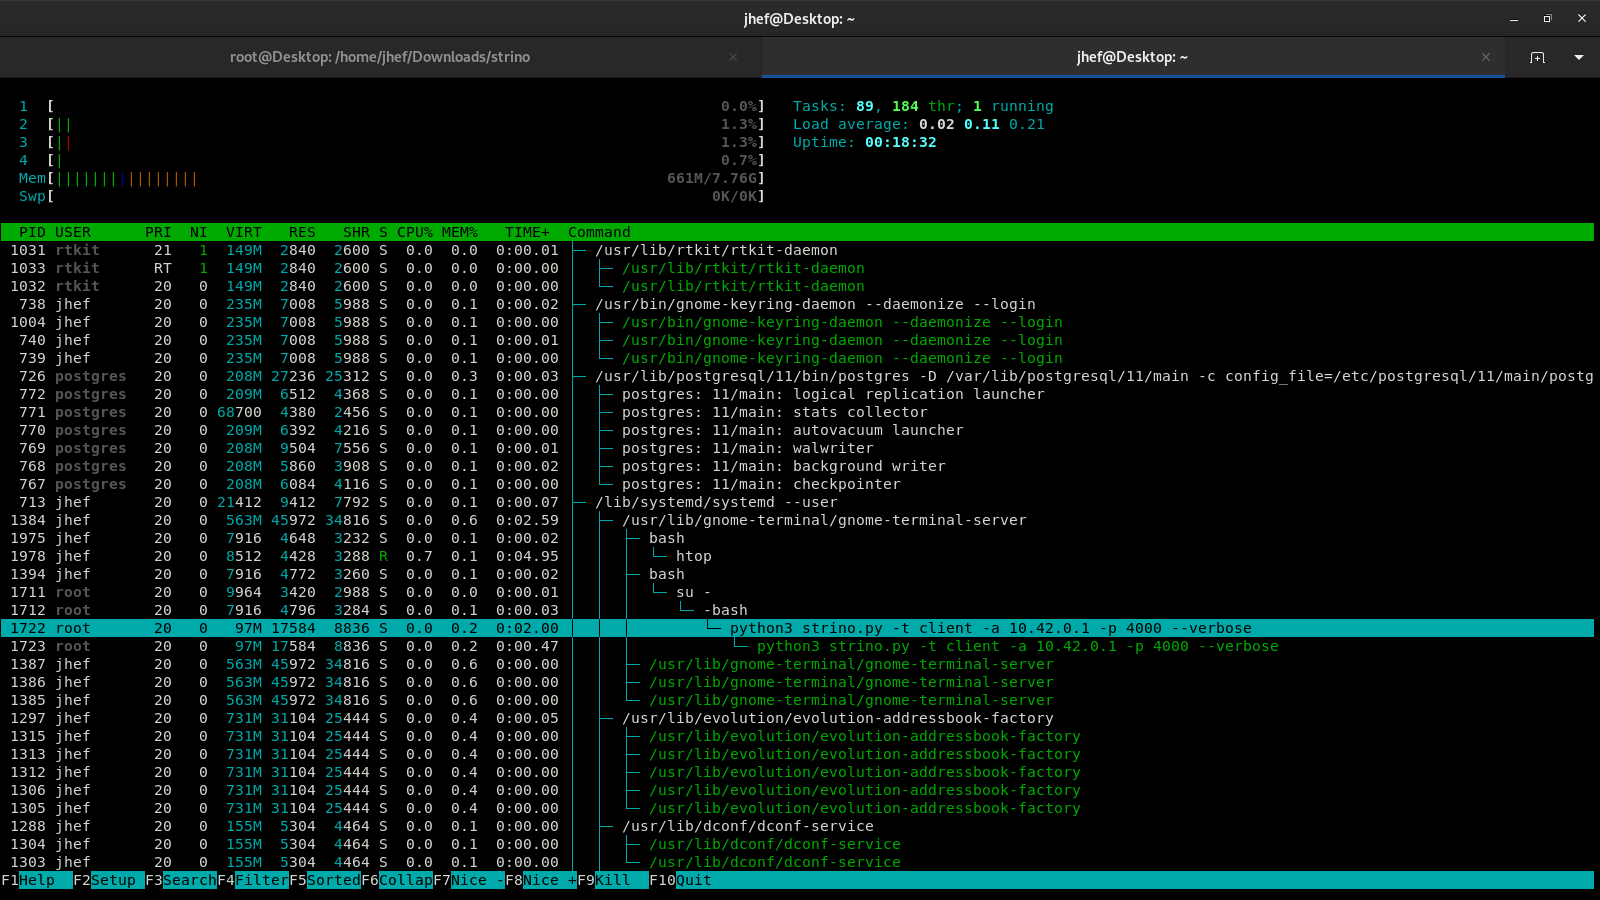Sort by CPU% column header
This screenshot has width=1600, height=900.
coord(415,232)
